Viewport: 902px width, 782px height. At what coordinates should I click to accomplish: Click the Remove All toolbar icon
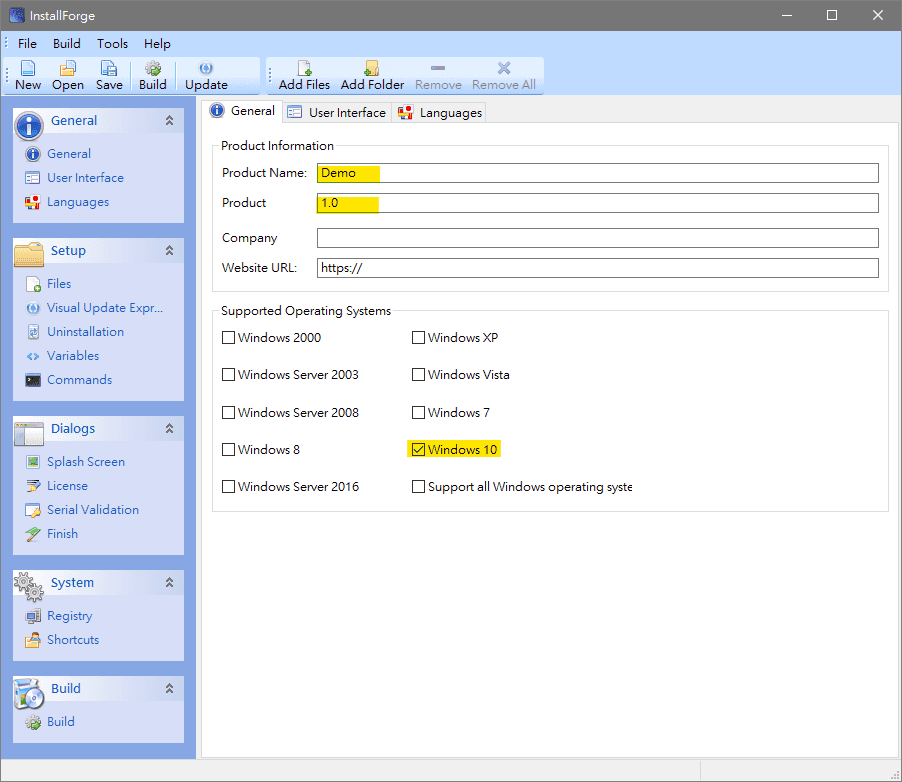click(x=504, y=68)
